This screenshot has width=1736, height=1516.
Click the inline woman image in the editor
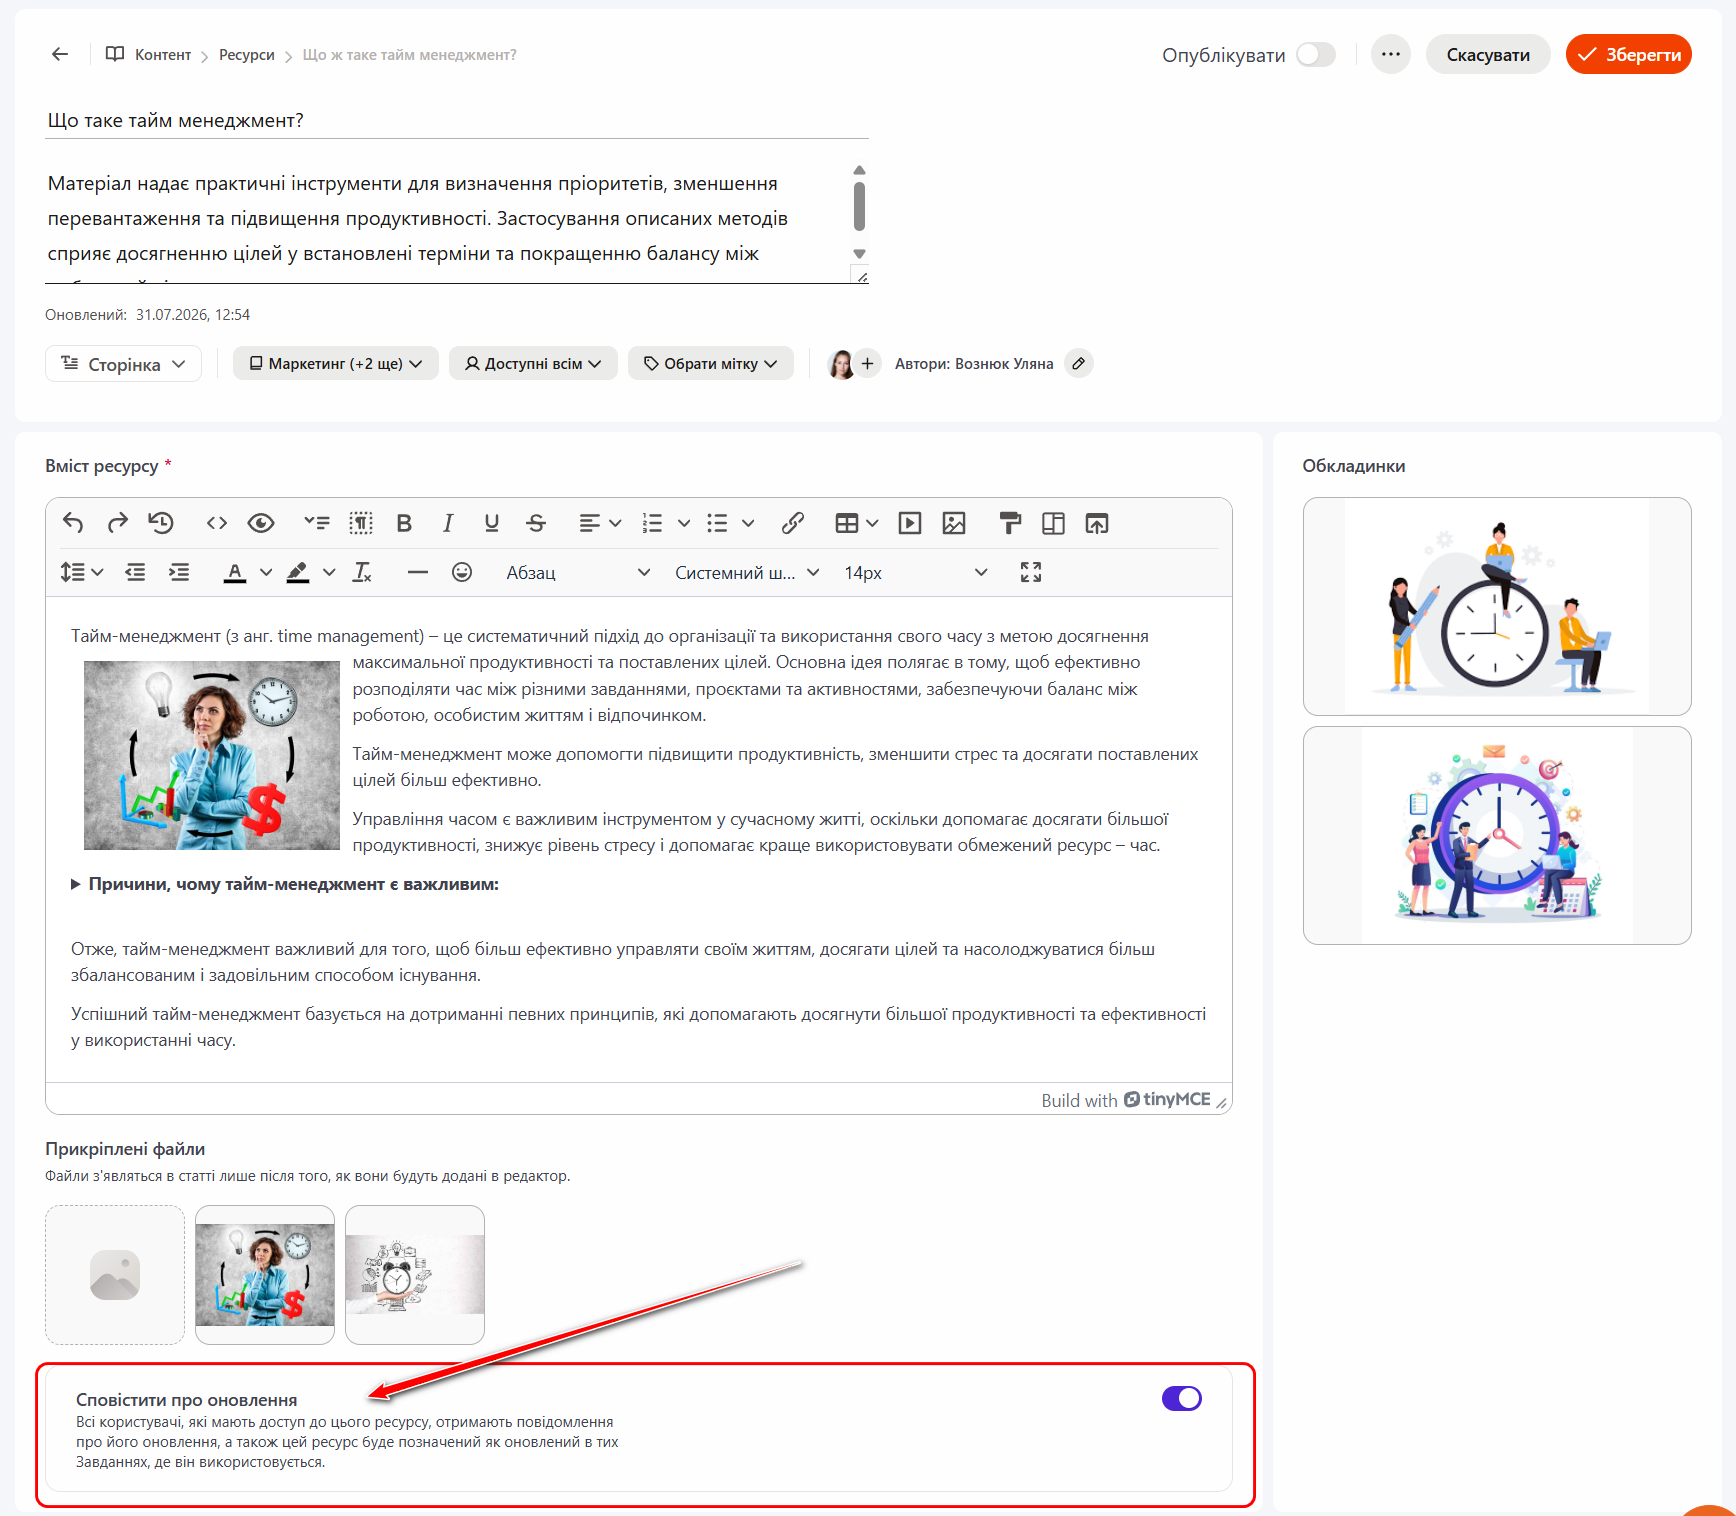tap(212, 756)
